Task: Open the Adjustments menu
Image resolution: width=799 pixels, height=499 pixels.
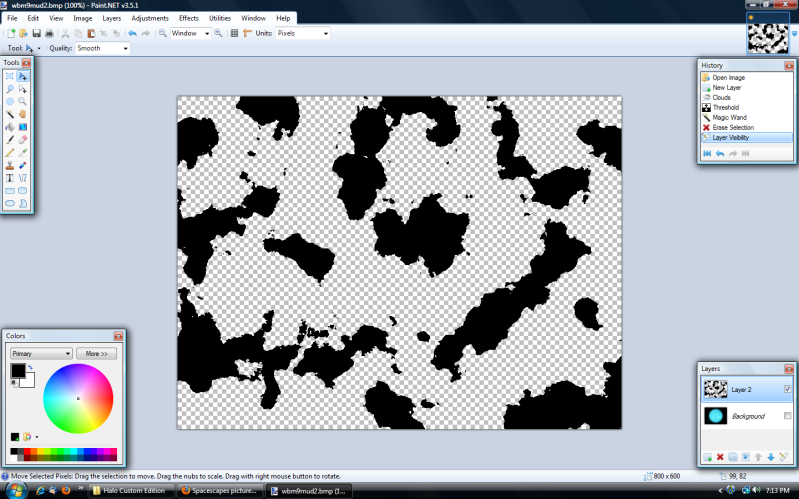Action: (150, 18)
